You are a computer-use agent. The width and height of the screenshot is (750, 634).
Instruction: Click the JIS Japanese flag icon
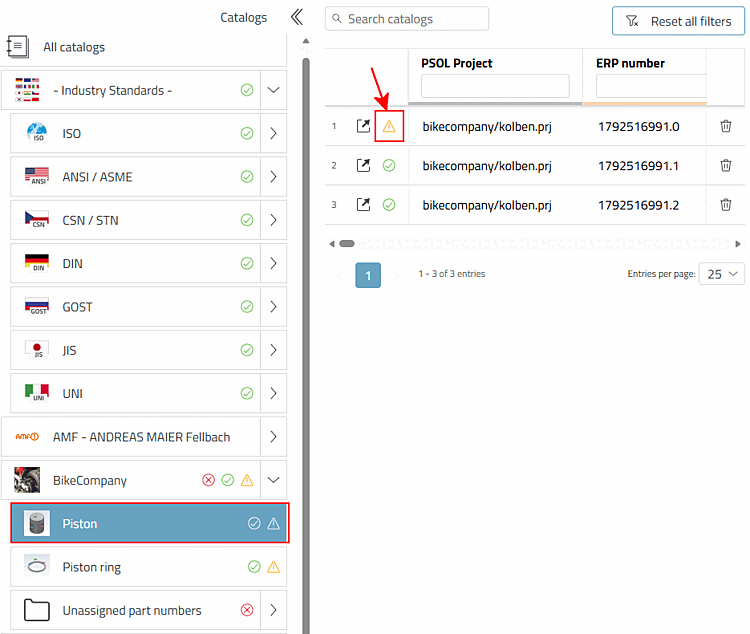pos(37,350)
